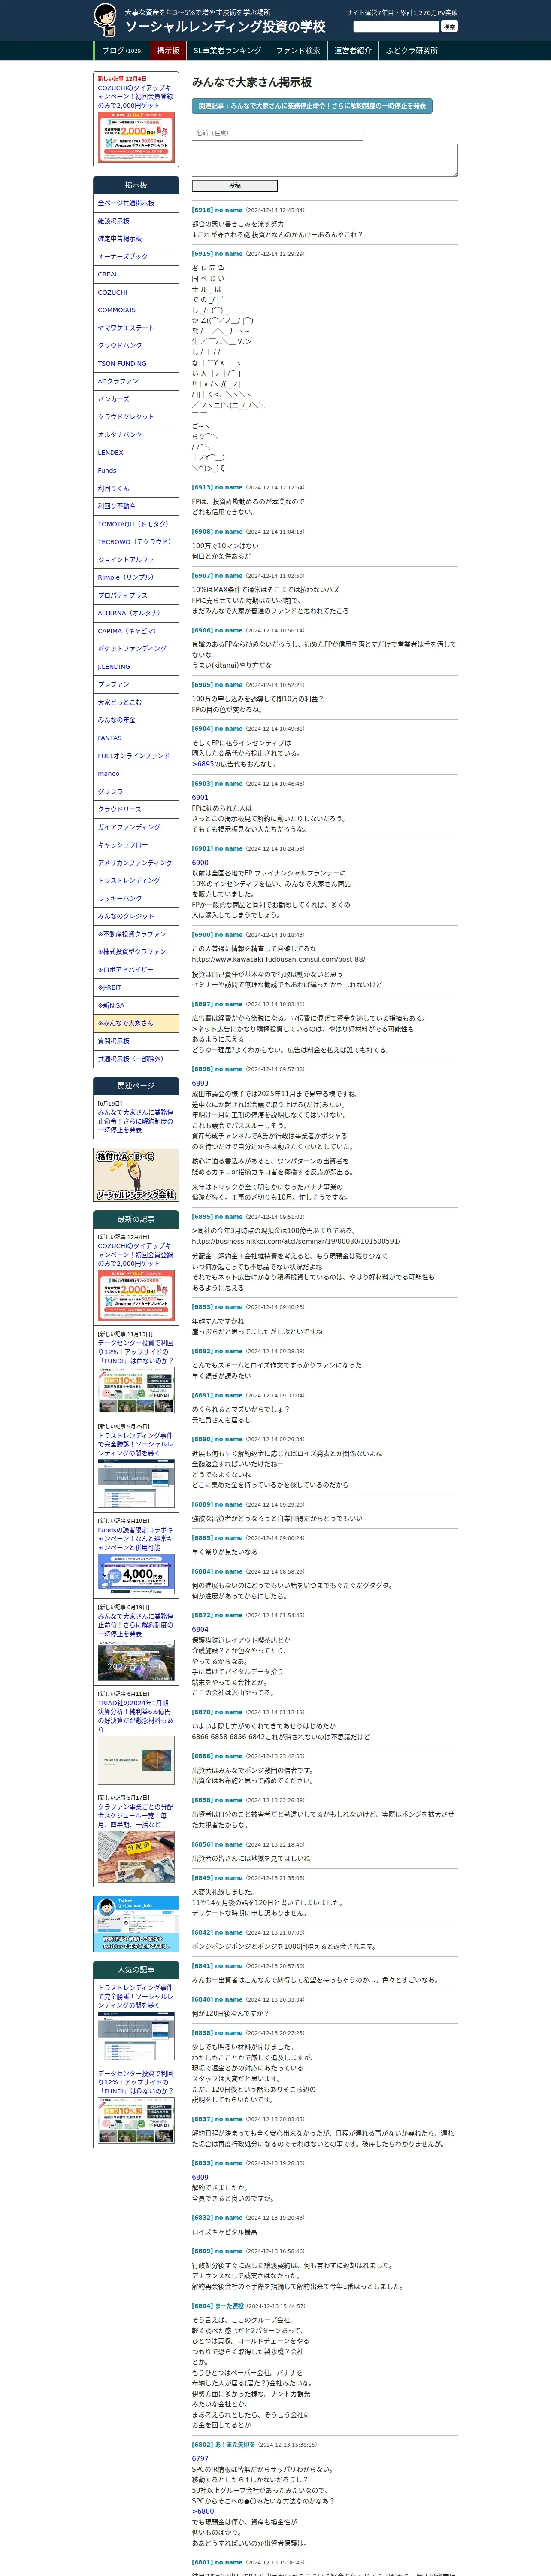This screenshot has height=2576, width=551.
Task: Click the site mascot logo icon
Action: pos(105,20)
